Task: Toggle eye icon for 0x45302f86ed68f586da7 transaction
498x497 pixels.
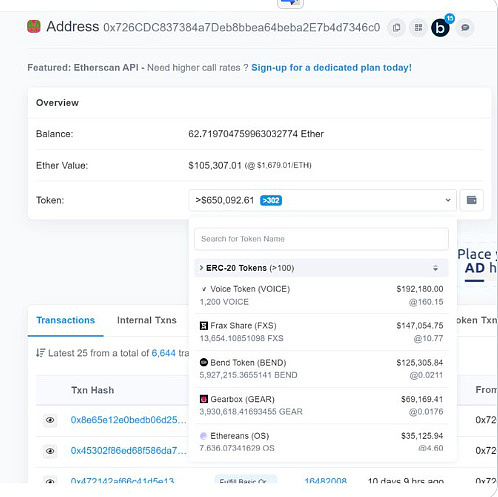Action: pos(50,451)
